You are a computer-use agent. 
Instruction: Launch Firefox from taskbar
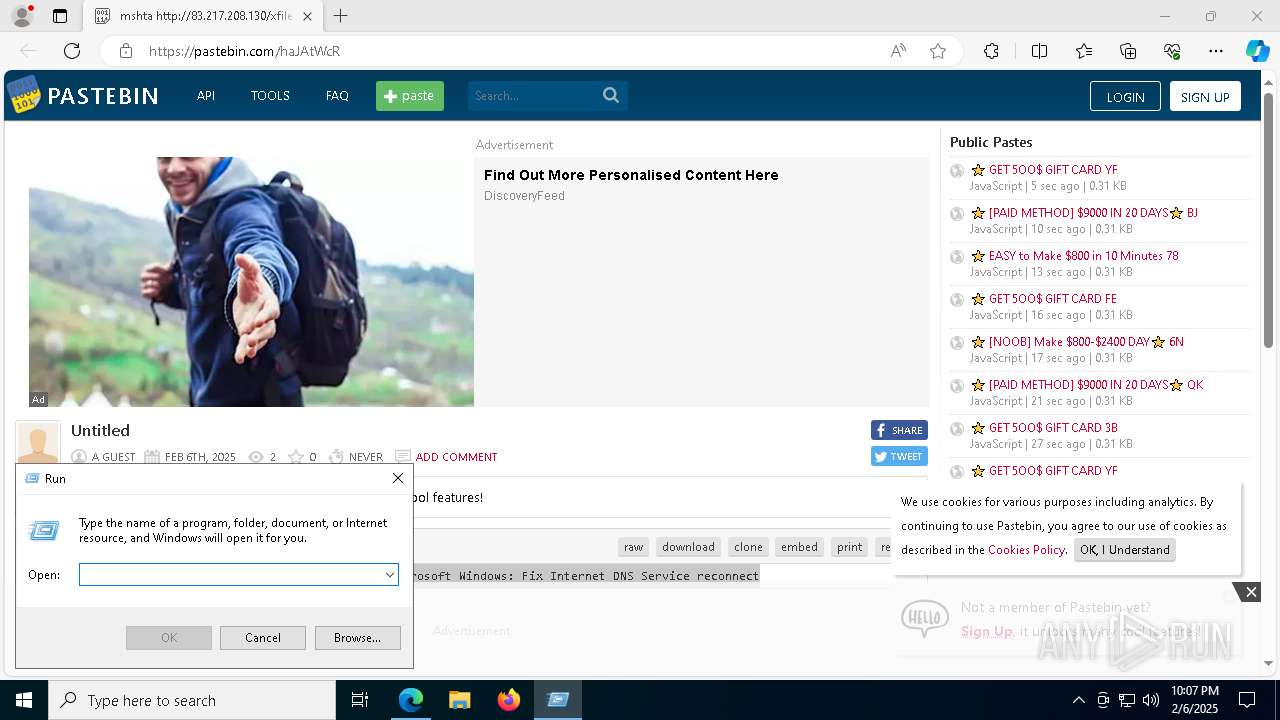[509, 700]
